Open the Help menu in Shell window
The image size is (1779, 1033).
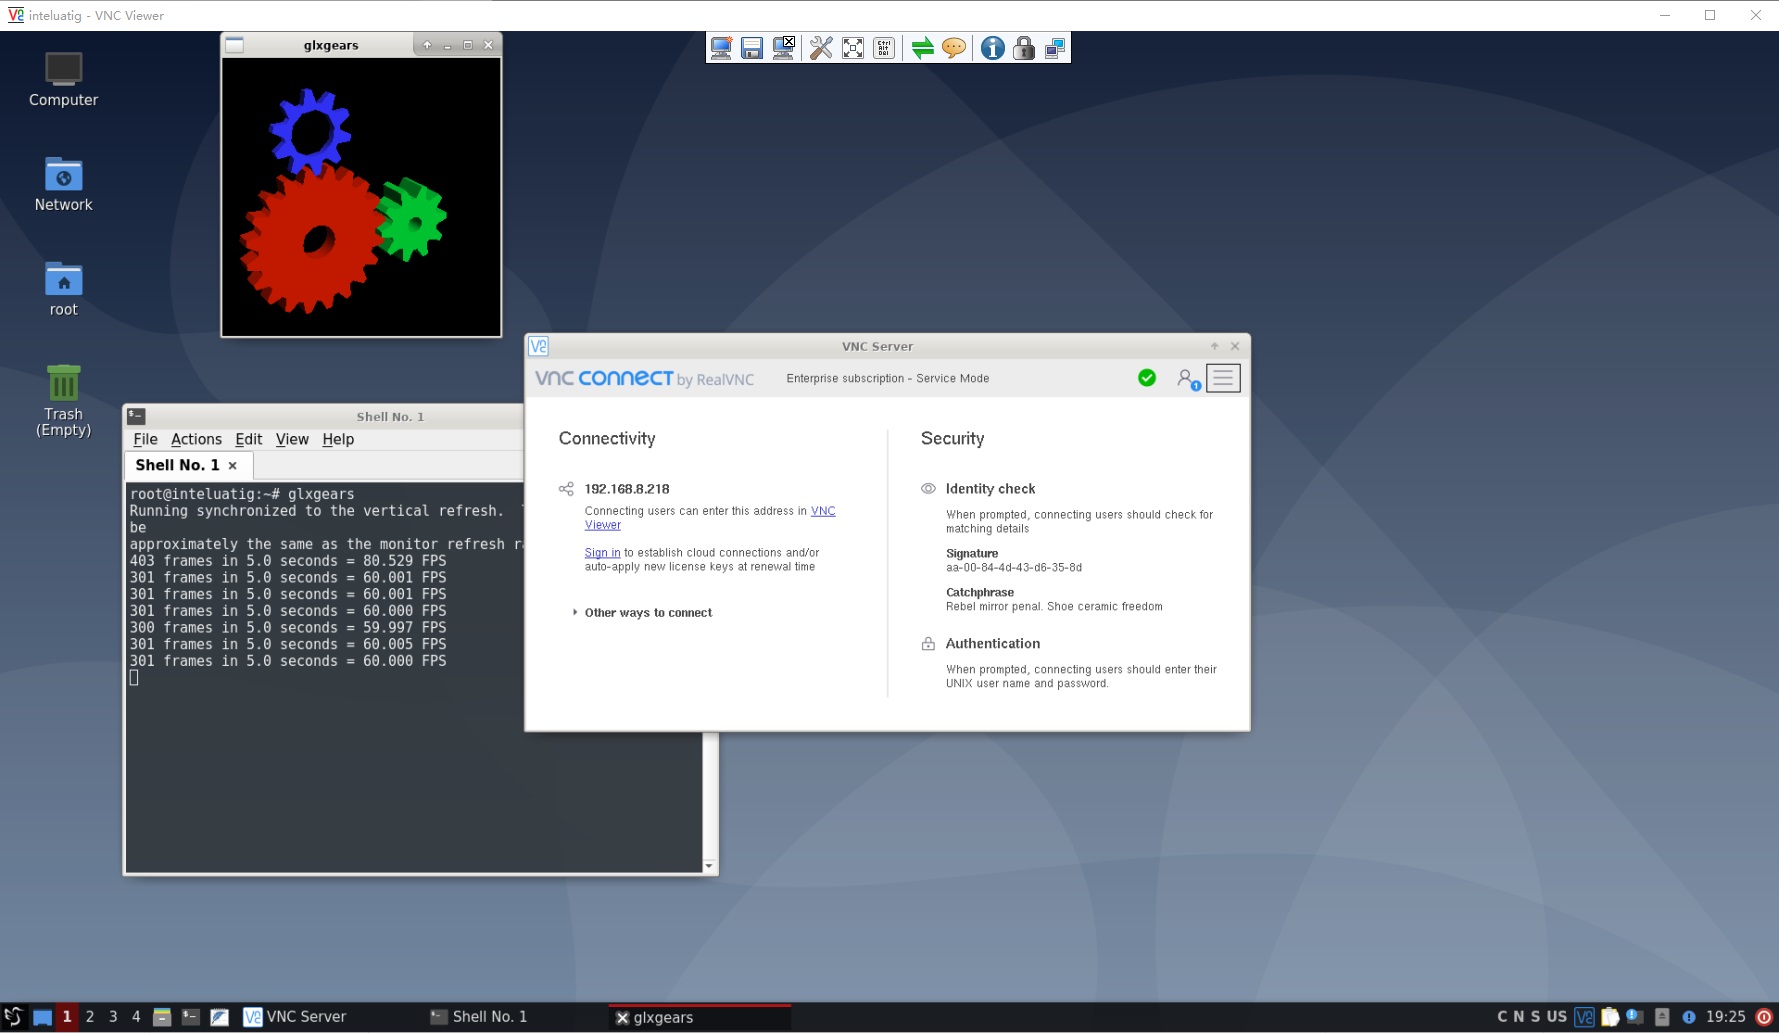point(338,439)
